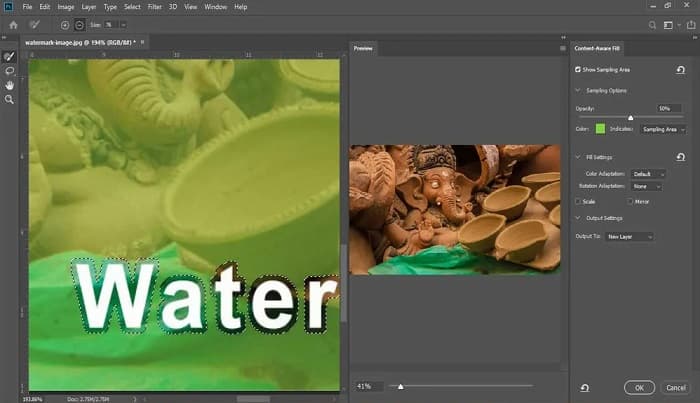
Task: Select the Hand tool
Action: coord(9,85)
